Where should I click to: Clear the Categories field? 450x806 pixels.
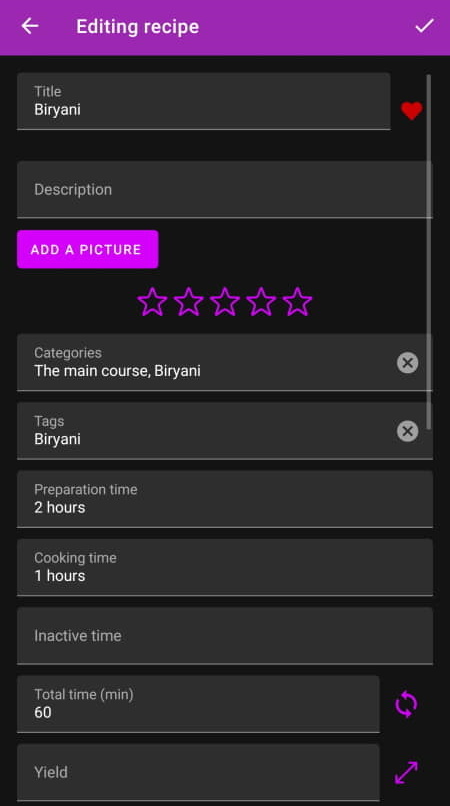(x=407, y=363)
